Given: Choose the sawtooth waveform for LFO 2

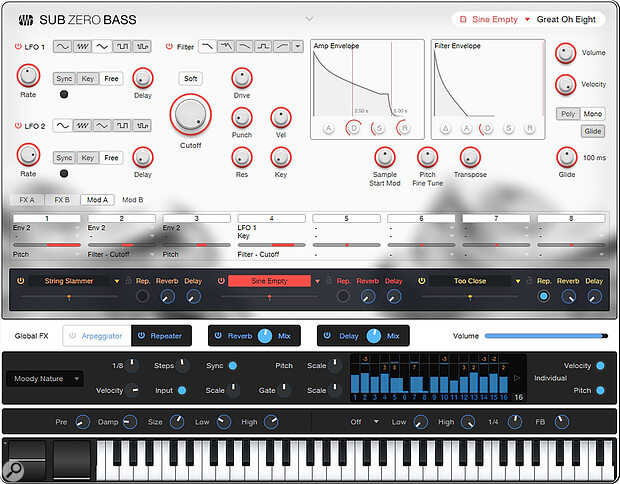Looking at the screenshot, I should [82, 126].
